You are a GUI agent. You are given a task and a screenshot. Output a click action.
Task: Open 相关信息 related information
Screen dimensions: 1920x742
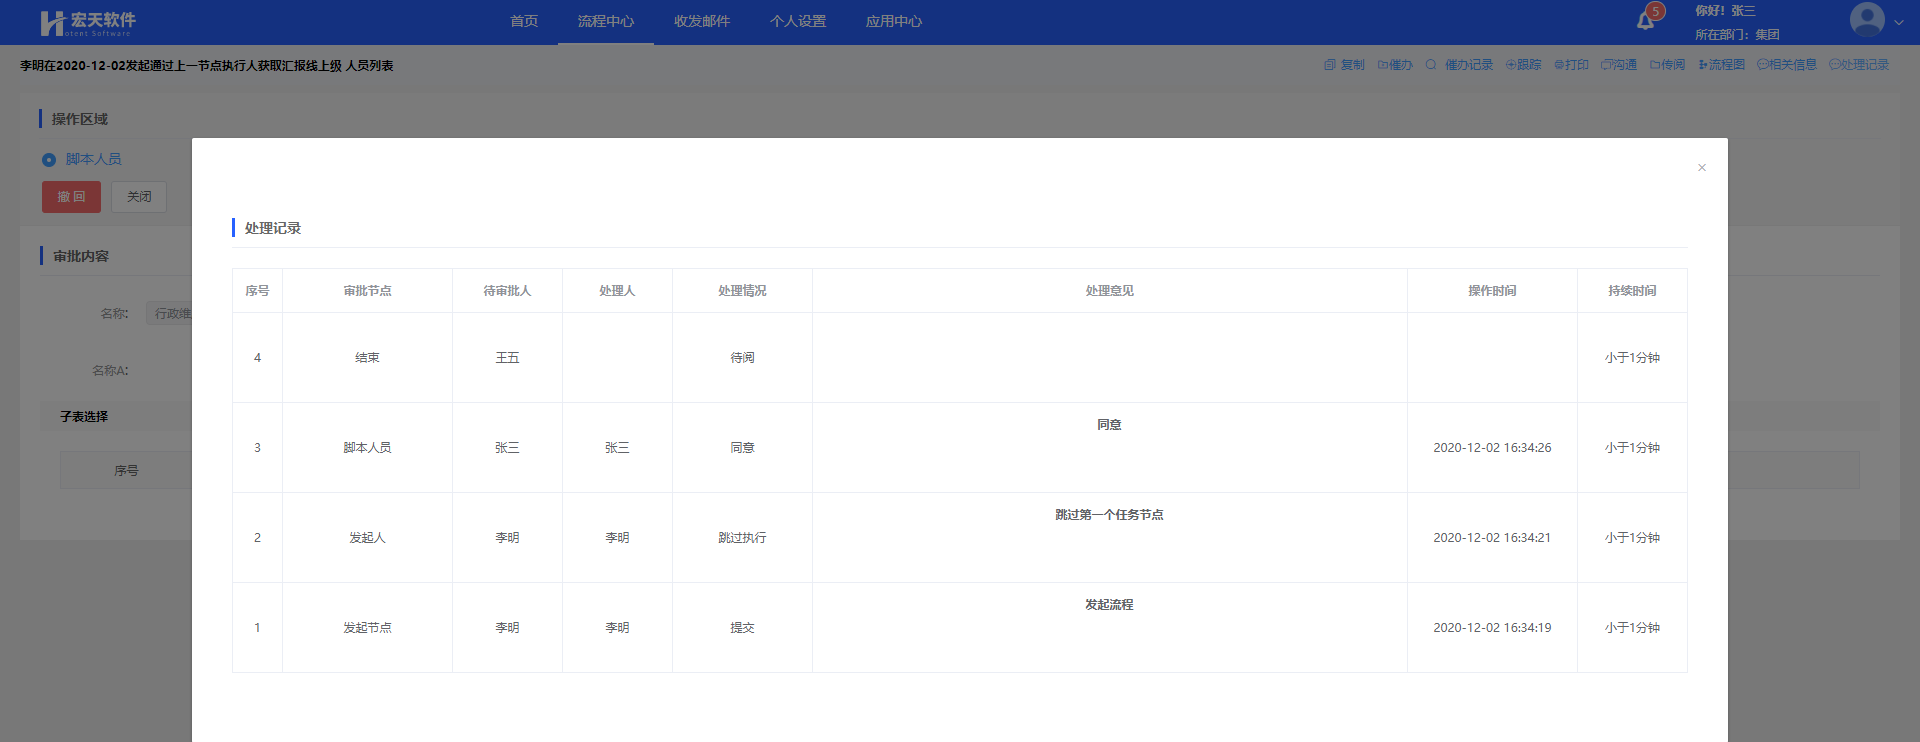[1786, 65]
